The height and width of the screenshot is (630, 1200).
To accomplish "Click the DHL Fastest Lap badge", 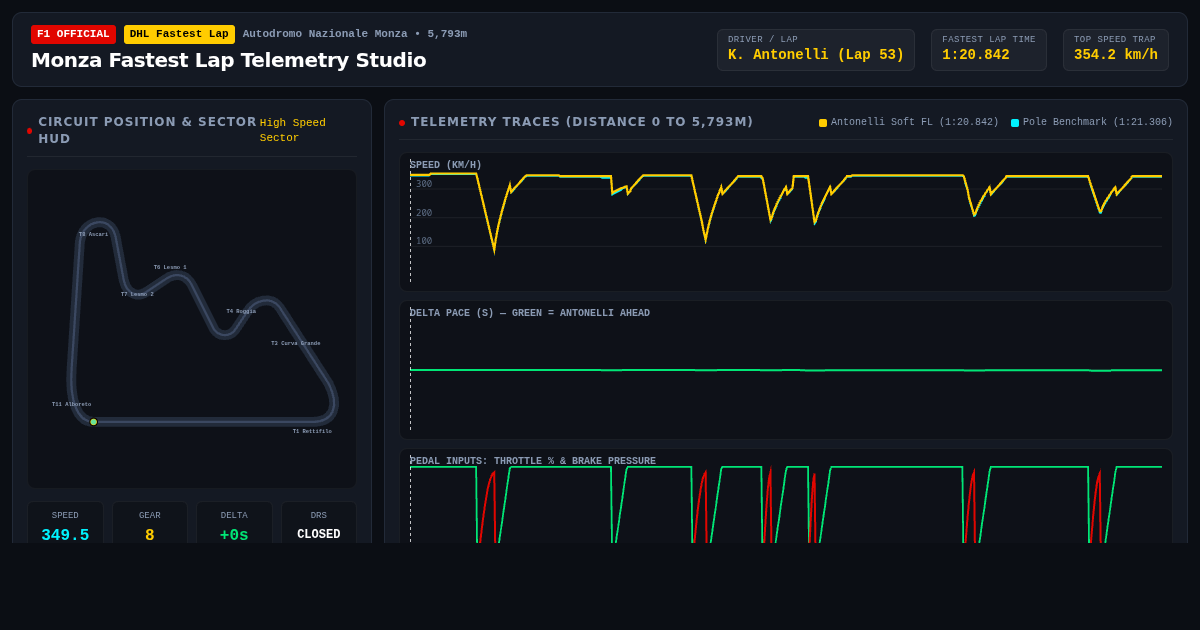I will [x=179, y=34].
